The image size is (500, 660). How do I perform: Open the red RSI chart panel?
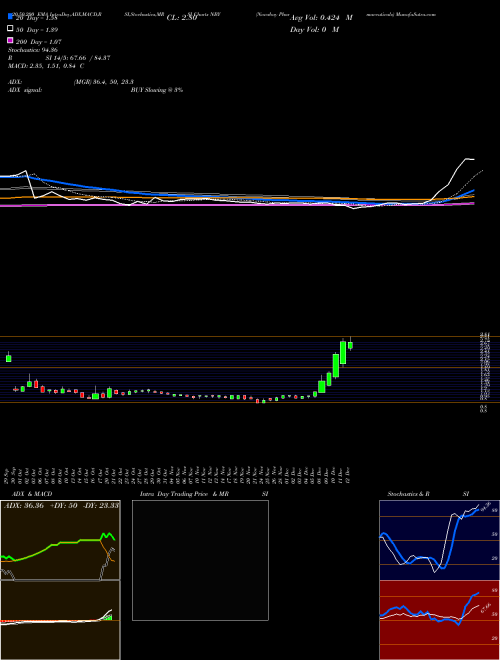[439, 620]
